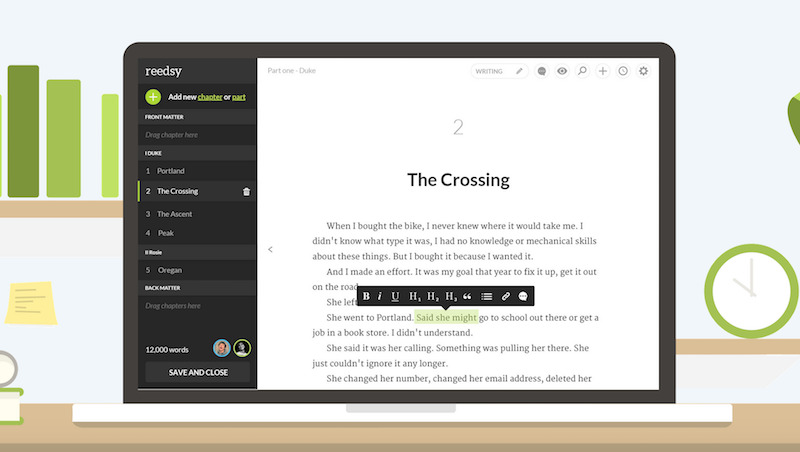Underline the highlighted text
The height and width of the screenshot is (452, 800).
[x=395, y=296]
